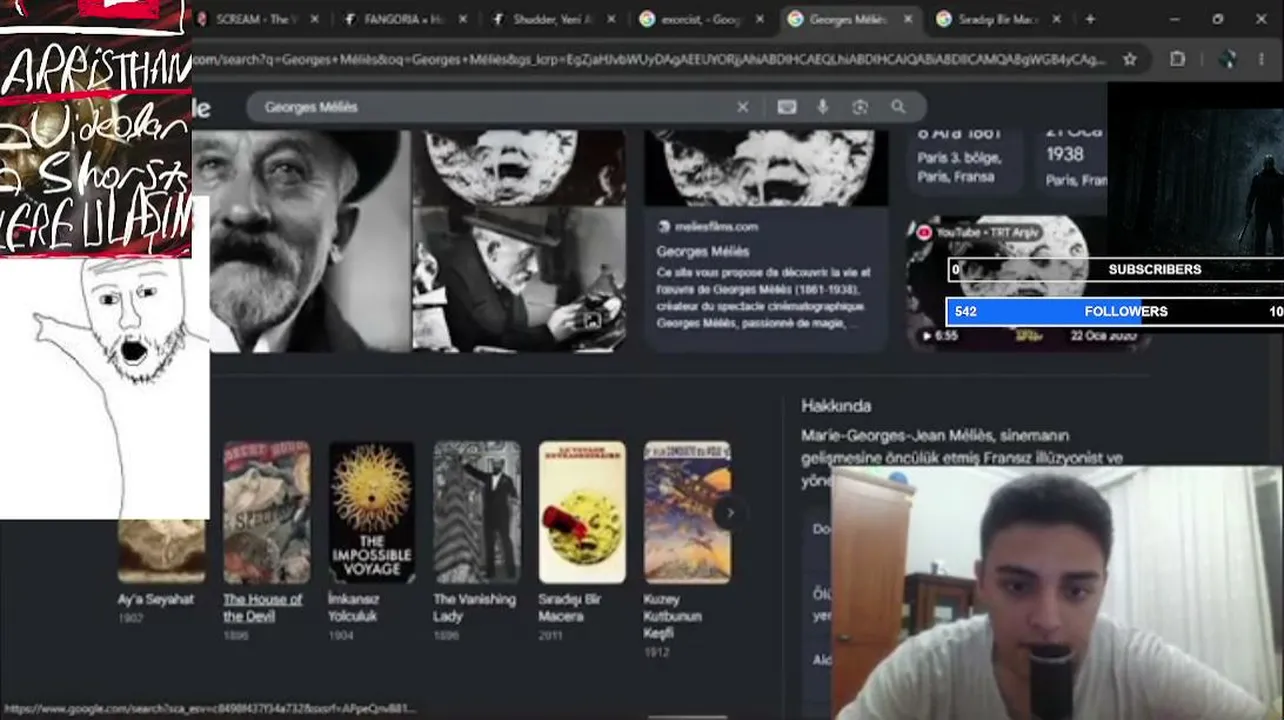Select the Sıradışı Bir Macera poster
The width and height of the screenshot is (1284, 720).
click(x=582, y=512)
